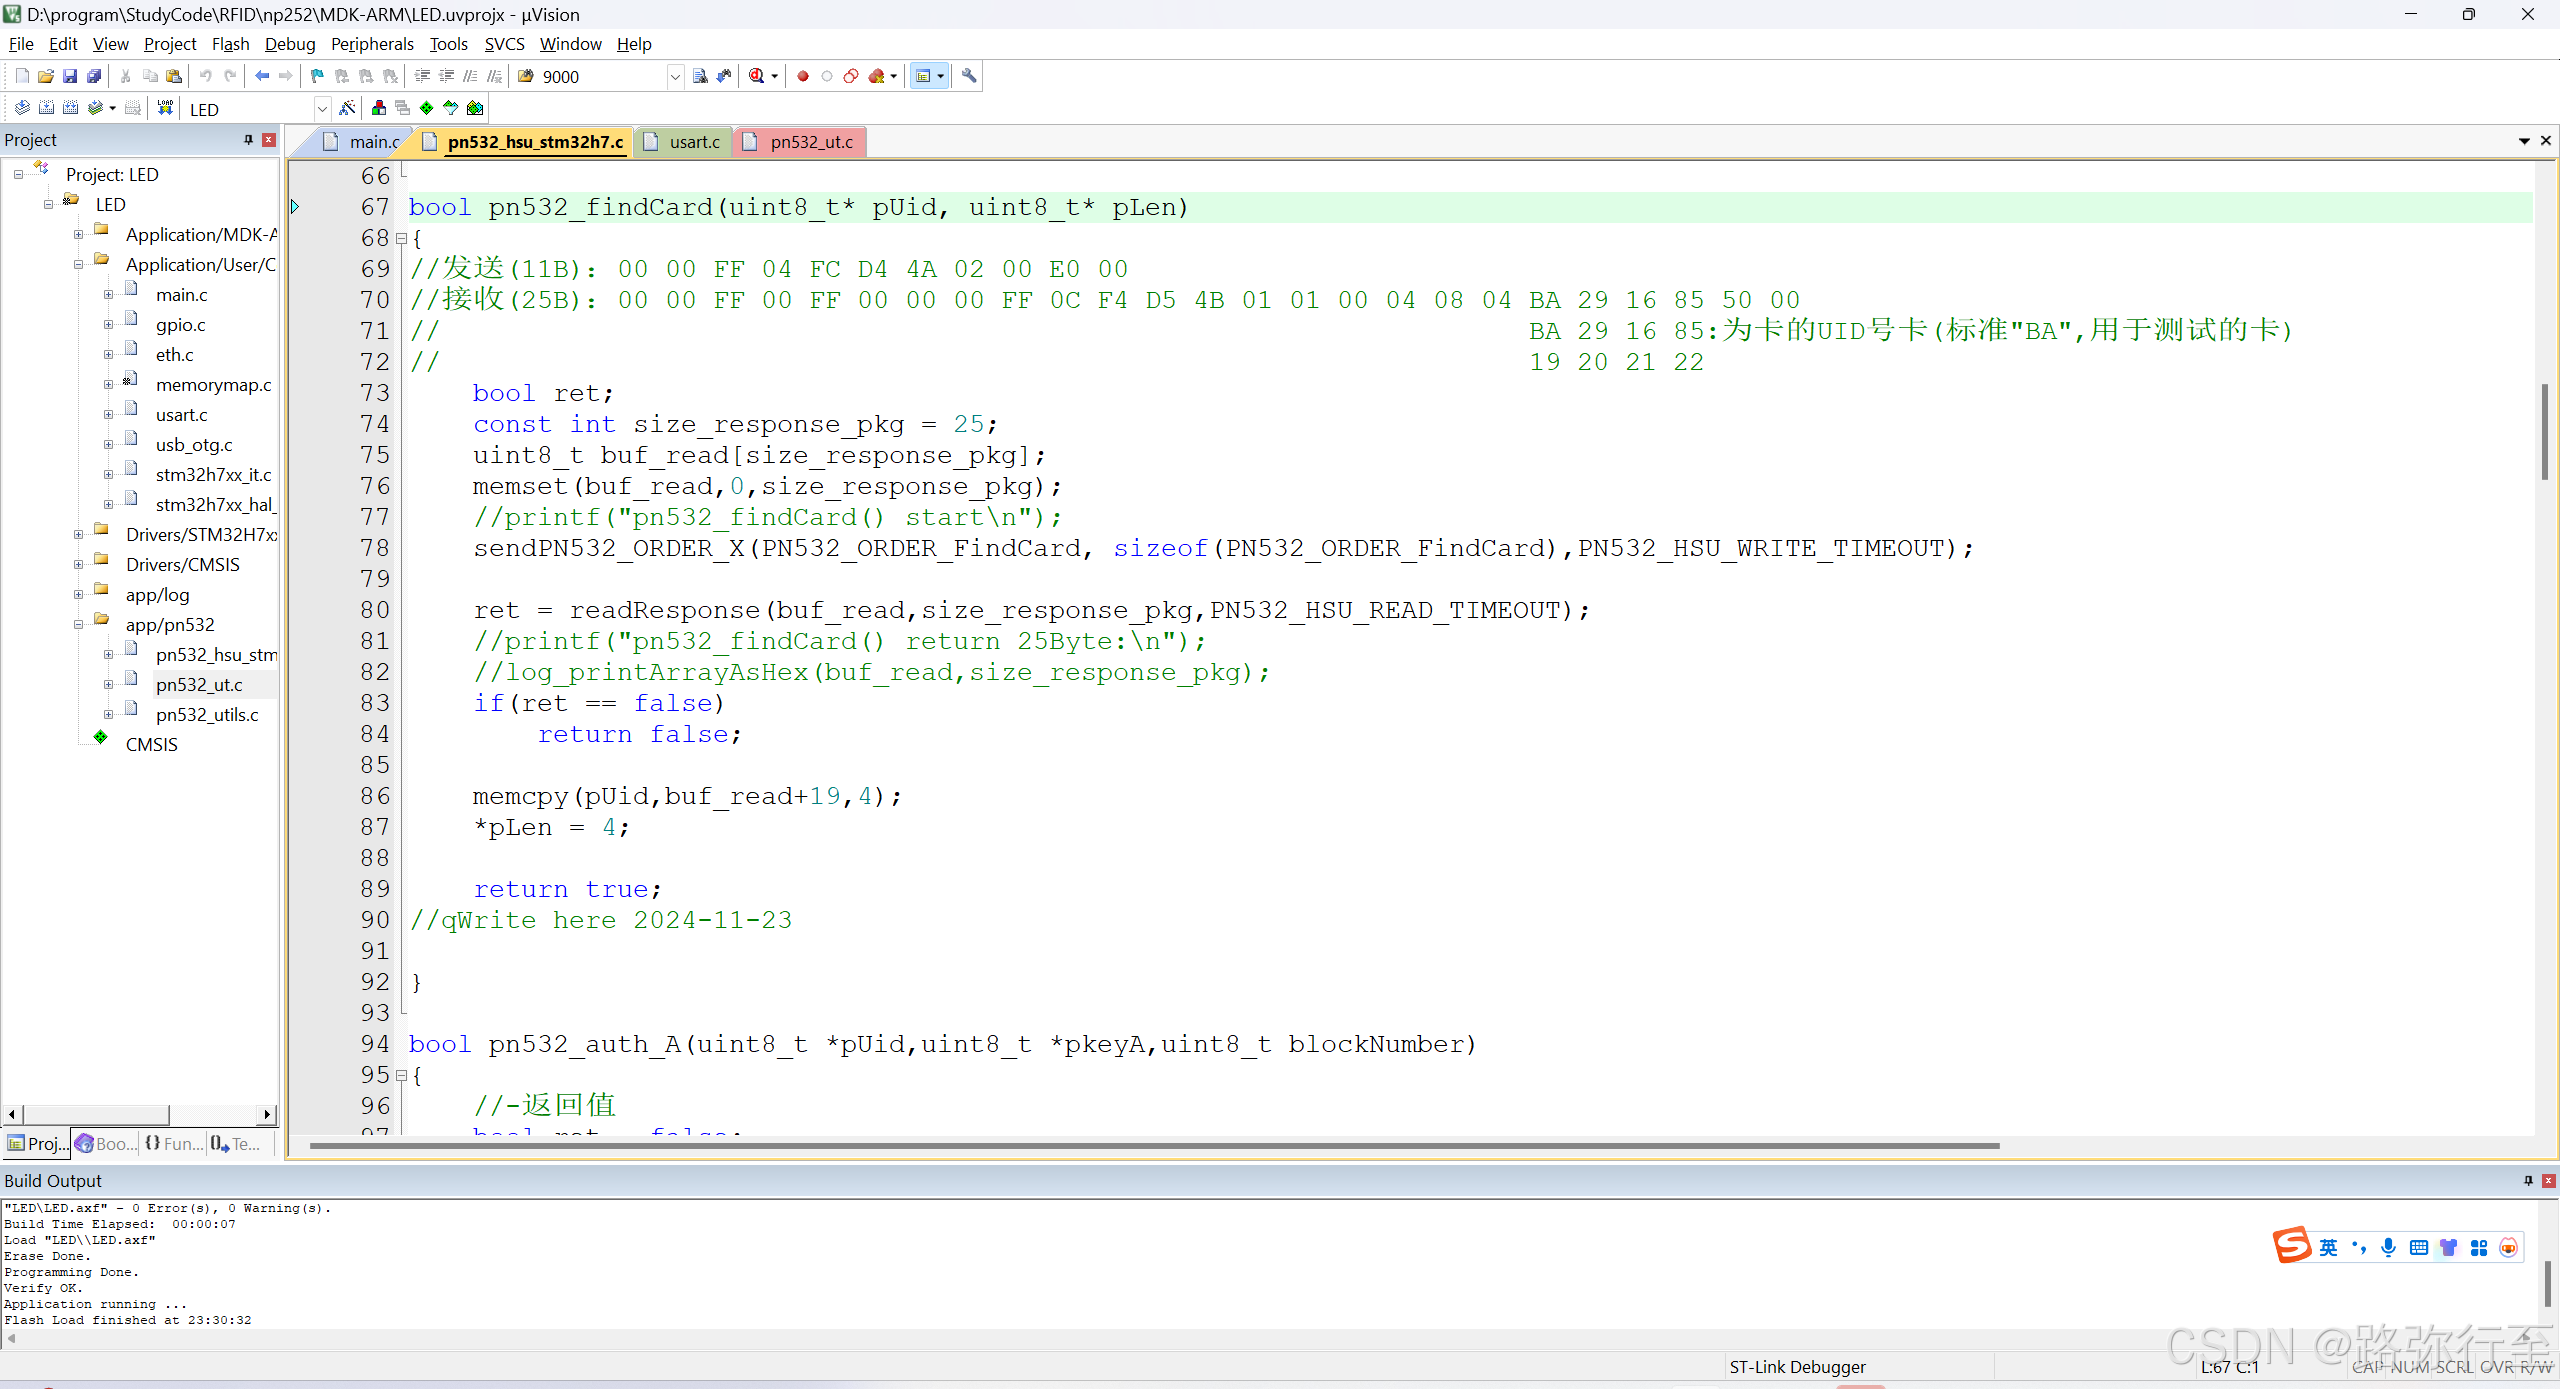This screenshot has width=2560, height=1389.
Task: Insert breakpoint with red dot icon
Action: coord(802,76)
